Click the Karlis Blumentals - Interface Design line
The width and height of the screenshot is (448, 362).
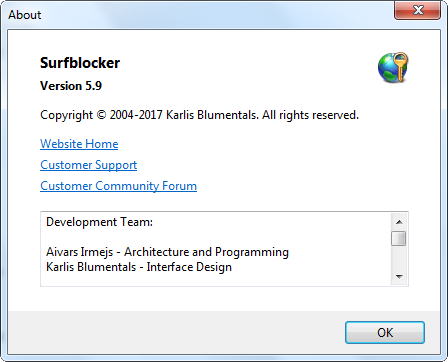139,267
